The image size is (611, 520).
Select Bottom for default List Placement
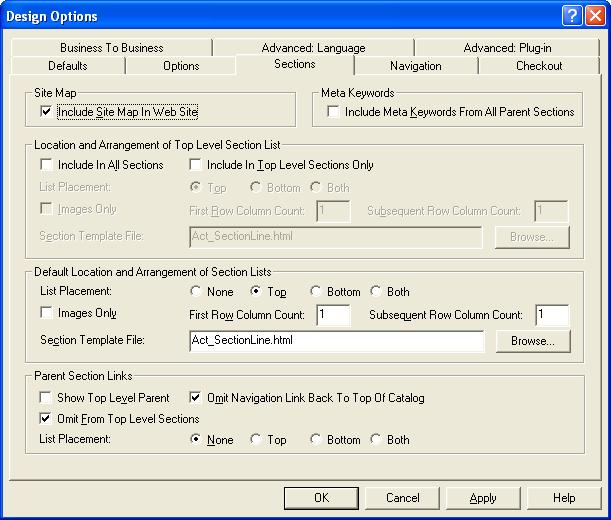pyautogui.click(x=316, y=292)
